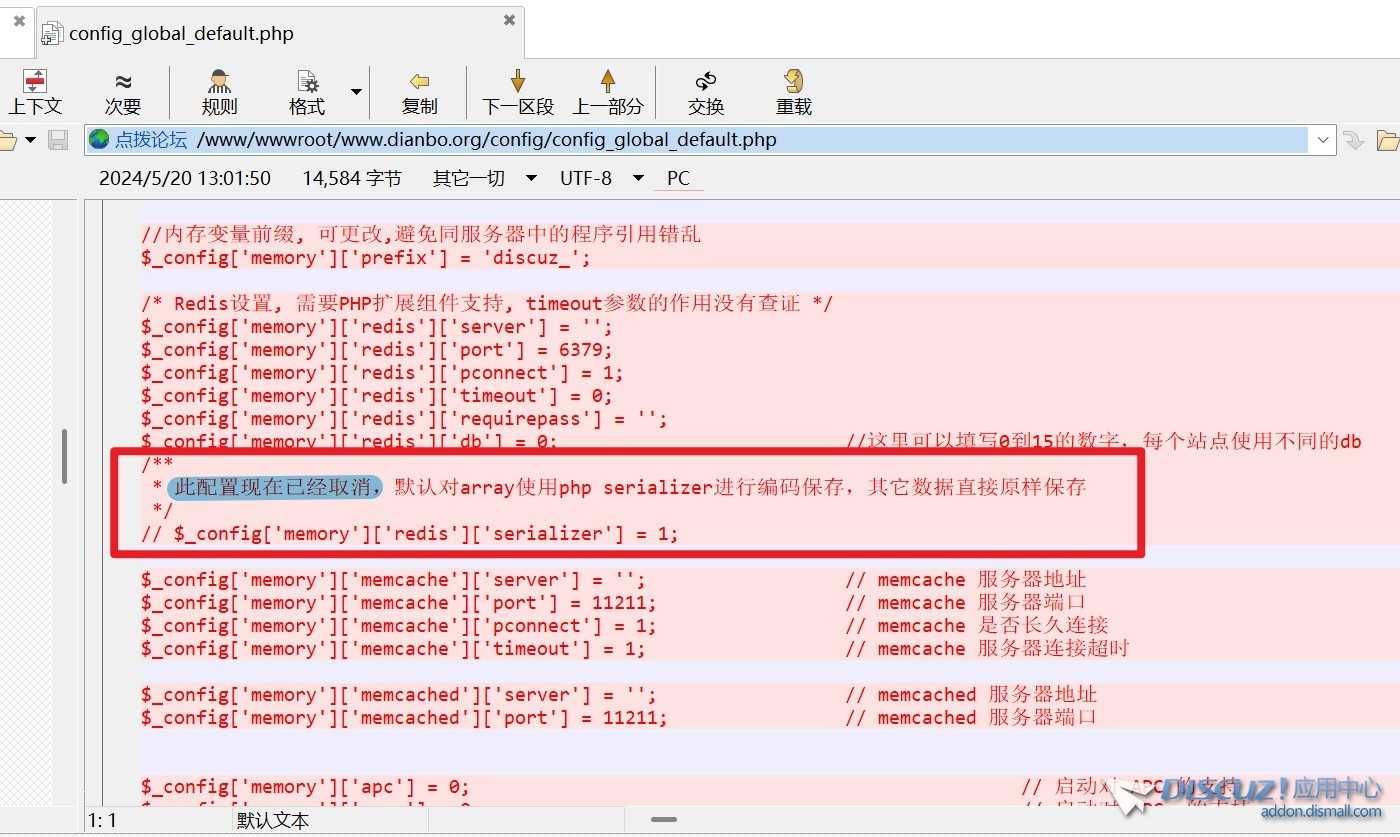The width and height of the screenshot is (1400, 837).
Task: Click the ['memcache']['server'] = '' line
Action: [x=393, y=580]
